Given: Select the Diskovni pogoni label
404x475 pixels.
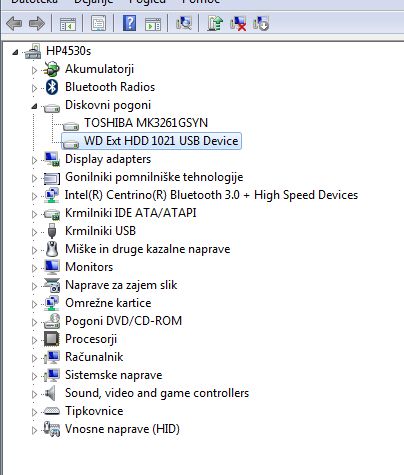Looking at the screenshot, I should coord(108,105).
